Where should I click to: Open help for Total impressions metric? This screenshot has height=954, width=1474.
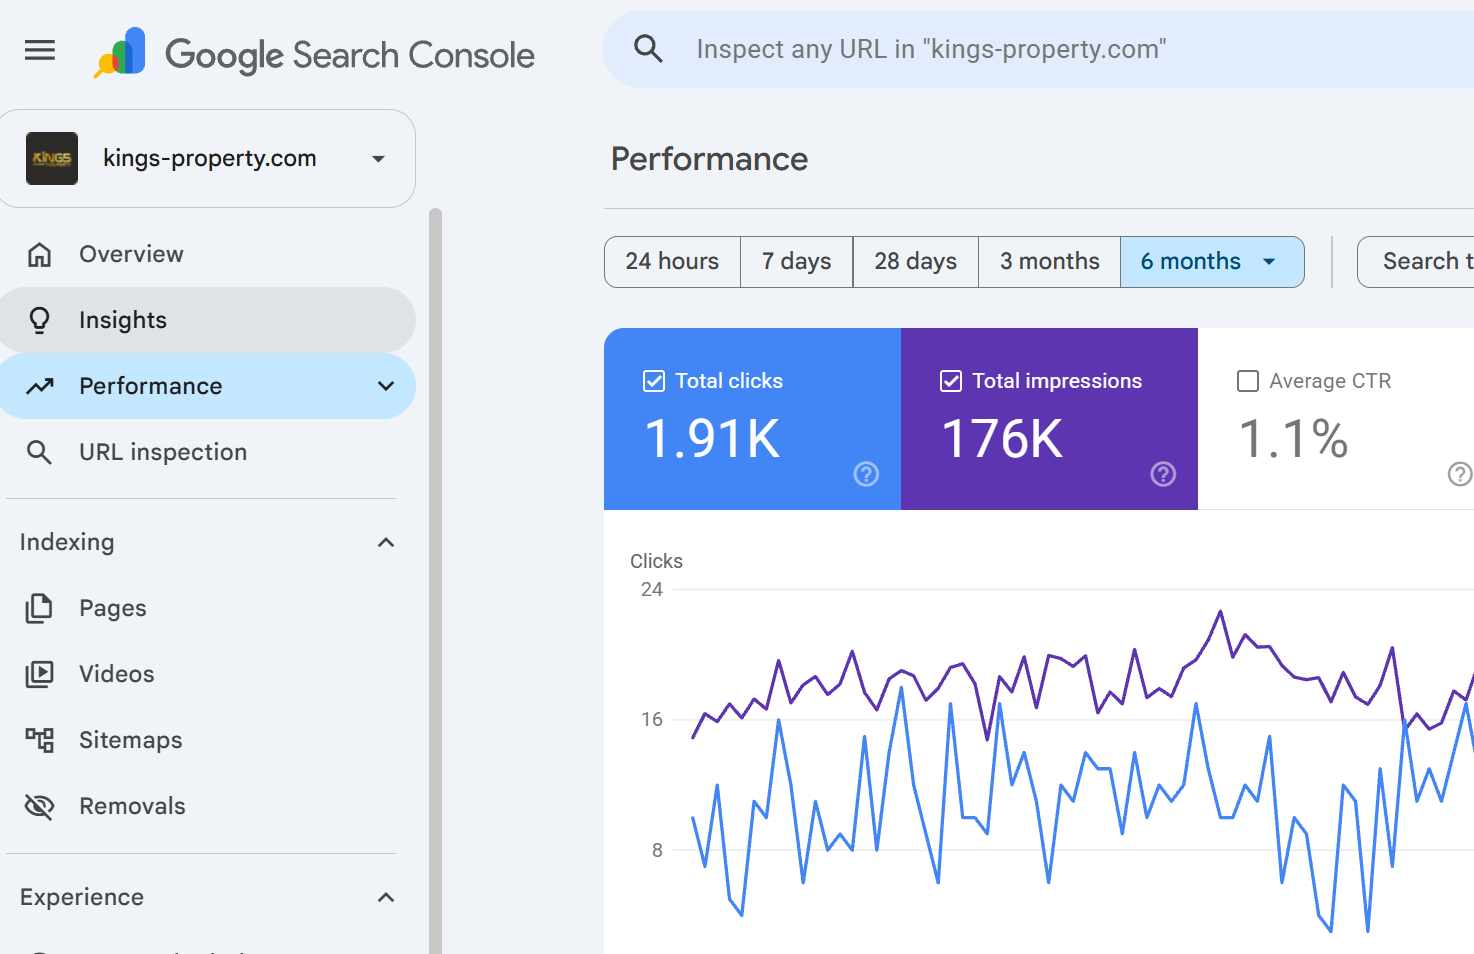[x=1163, y=474]
